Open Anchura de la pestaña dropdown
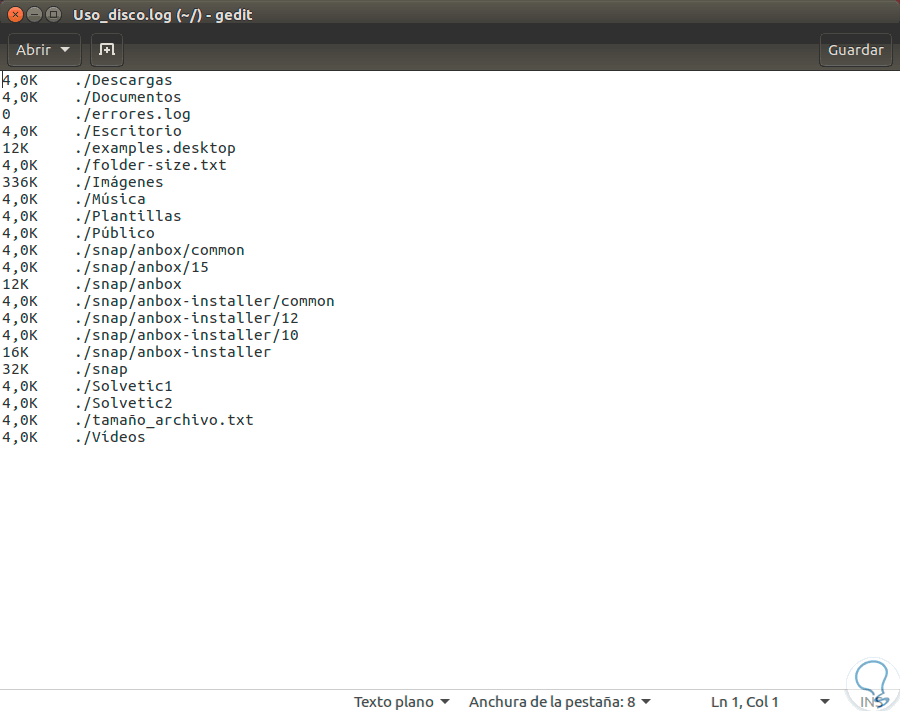Viewport: 900px width, 711px height. coord(560,702)
